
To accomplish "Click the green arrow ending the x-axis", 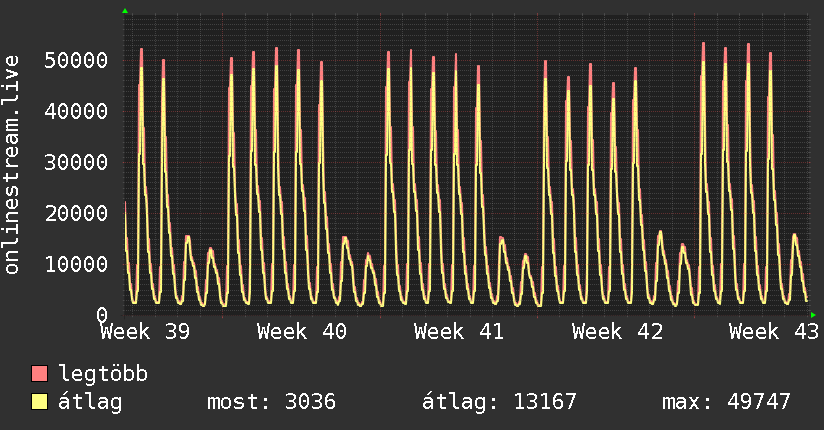I will click(813, 315).
